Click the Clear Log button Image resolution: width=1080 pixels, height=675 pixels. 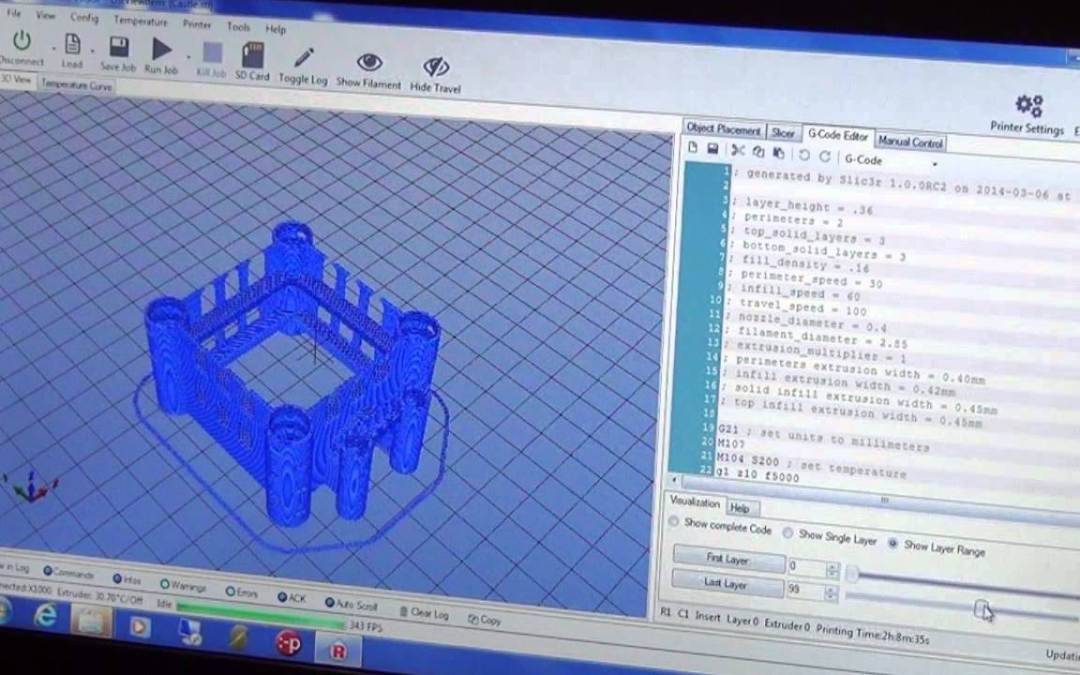(x=424, y=612)
